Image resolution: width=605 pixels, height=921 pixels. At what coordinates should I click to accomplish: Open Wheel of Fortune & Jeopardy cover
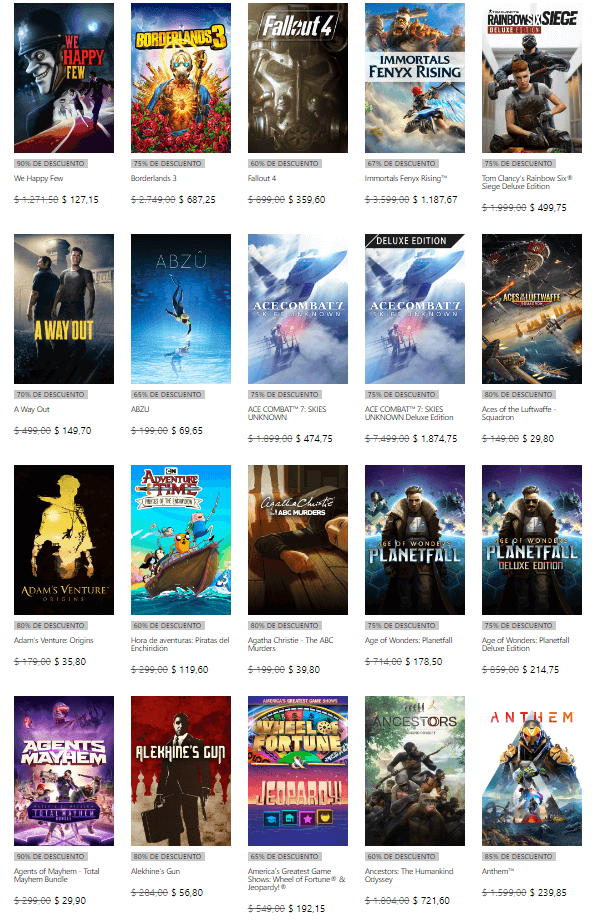298,771
